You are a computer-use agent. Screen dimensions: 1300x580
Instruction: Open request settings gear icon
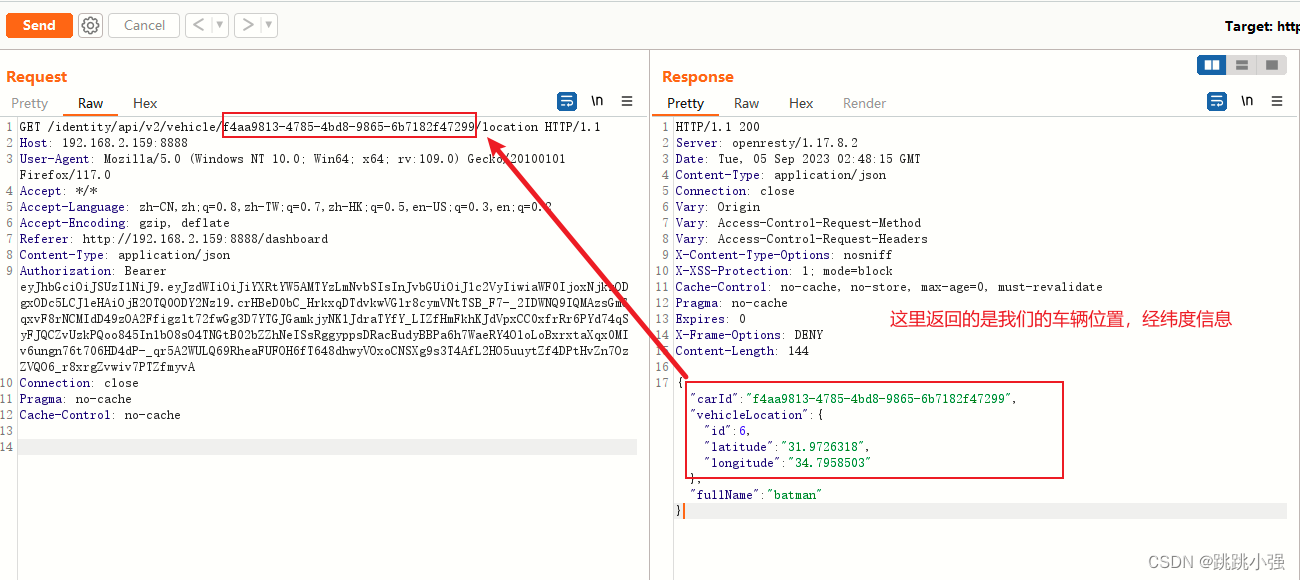tap(91, 25)
